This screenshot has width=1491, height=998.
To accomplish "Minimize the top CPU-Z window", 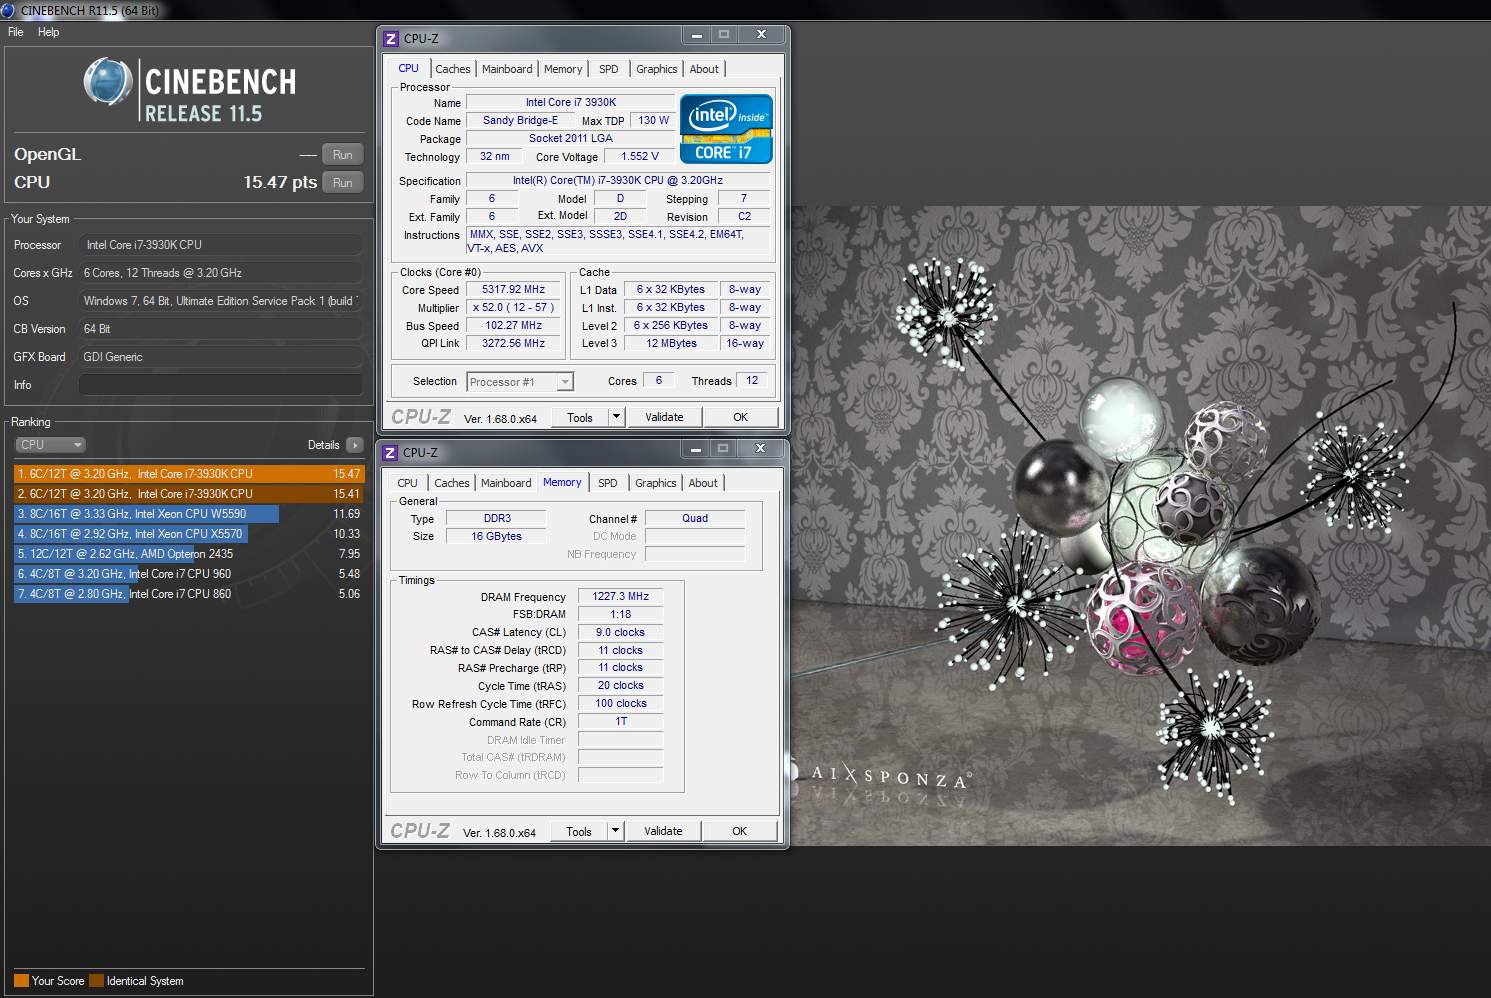I will (x=697, y=34).
